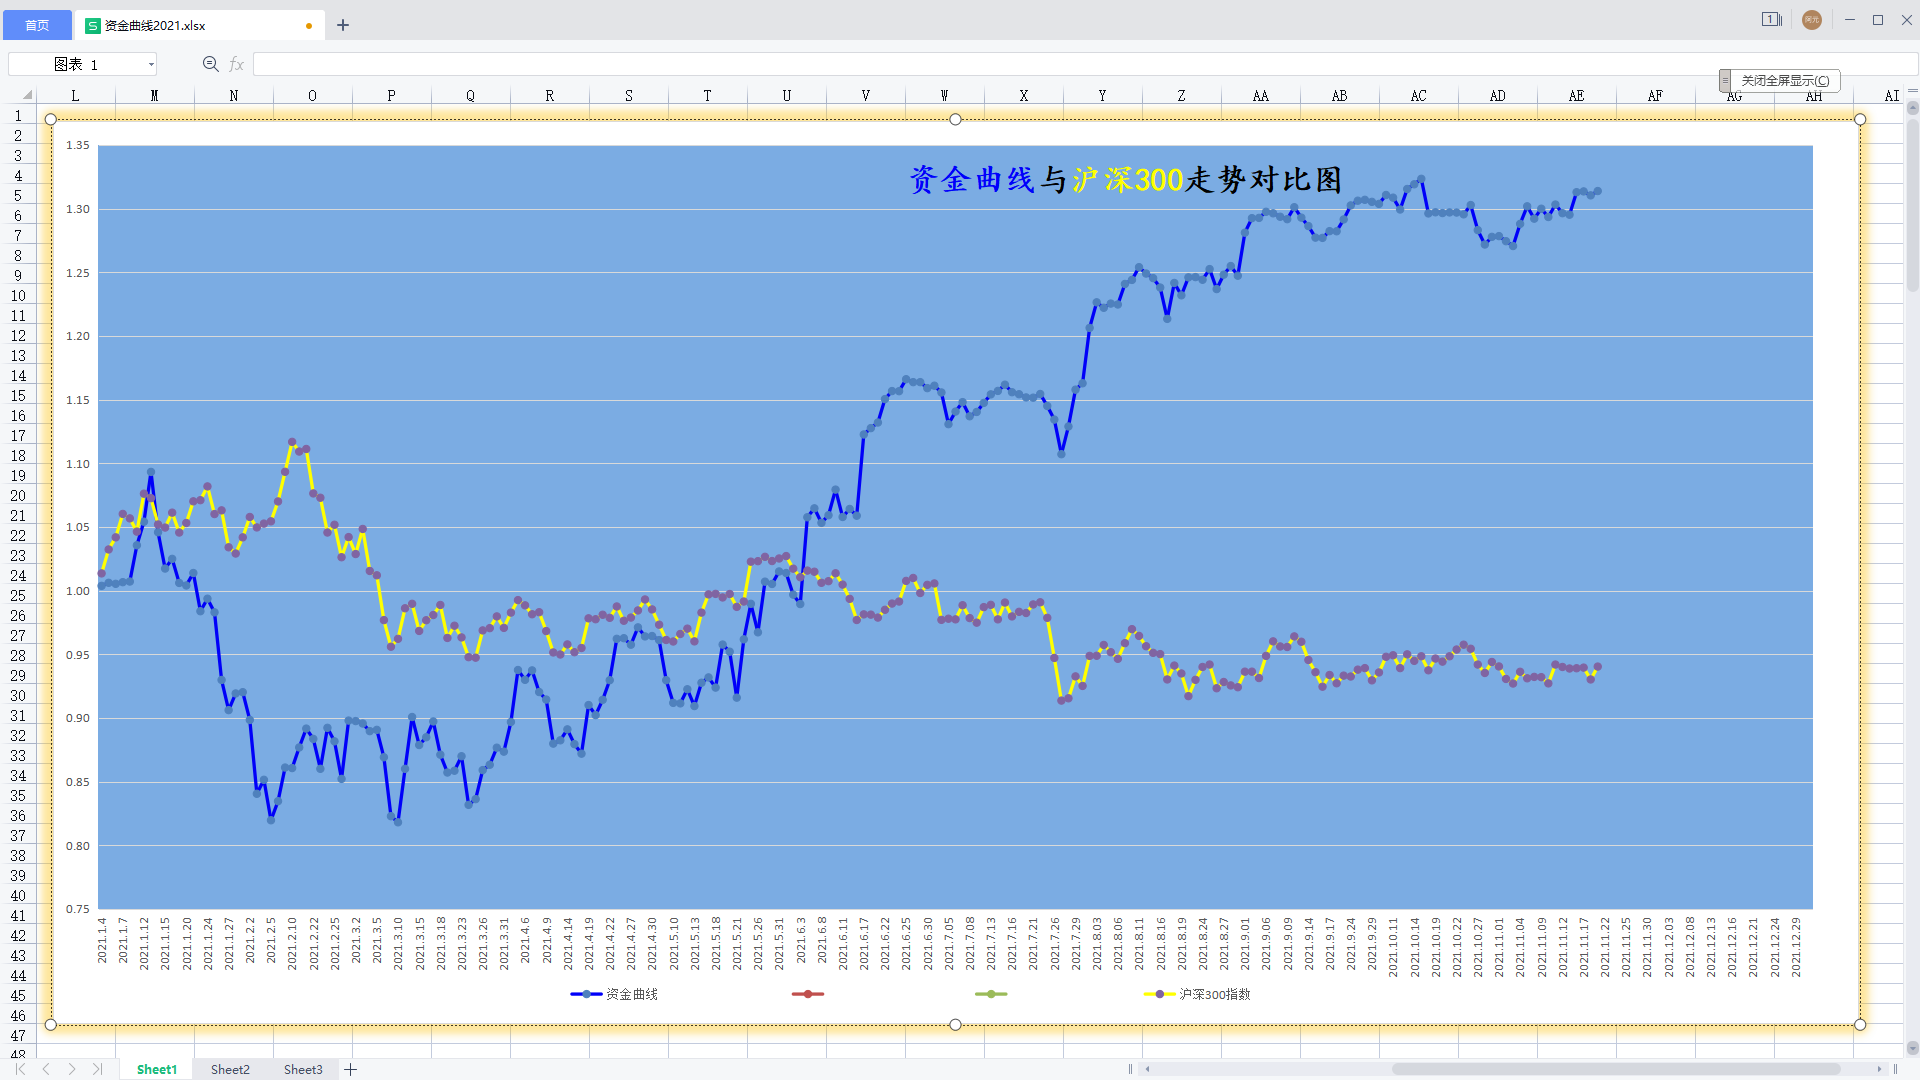Switch to Sheet2 tab
Image resolution: width=1920 pixels, height=1080 pixels.
point(230,1069)
